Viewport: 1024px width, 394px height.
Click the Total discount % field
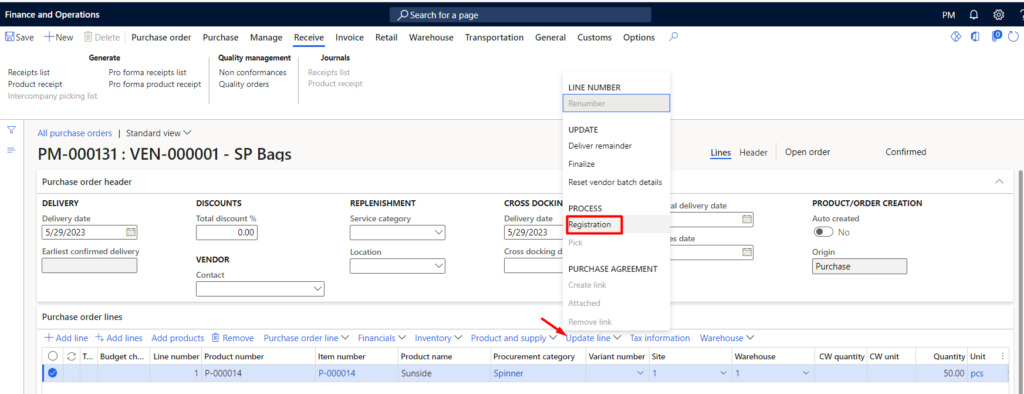point(227,233)
